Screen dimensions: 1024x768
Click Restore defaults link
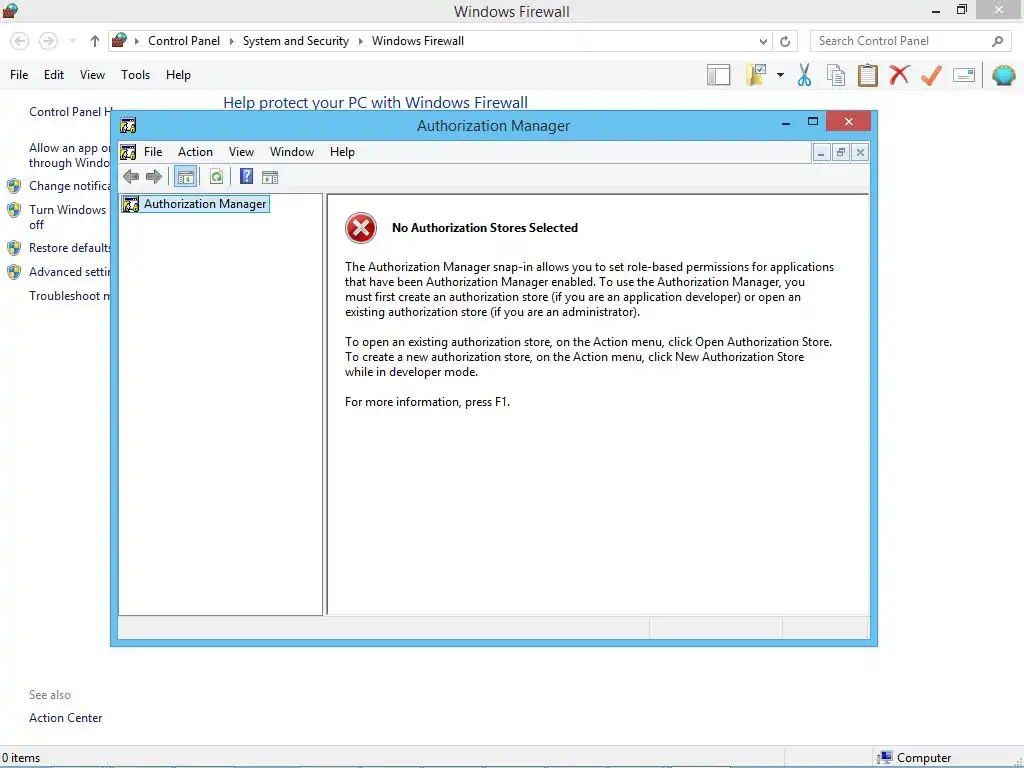click(70, 248)
